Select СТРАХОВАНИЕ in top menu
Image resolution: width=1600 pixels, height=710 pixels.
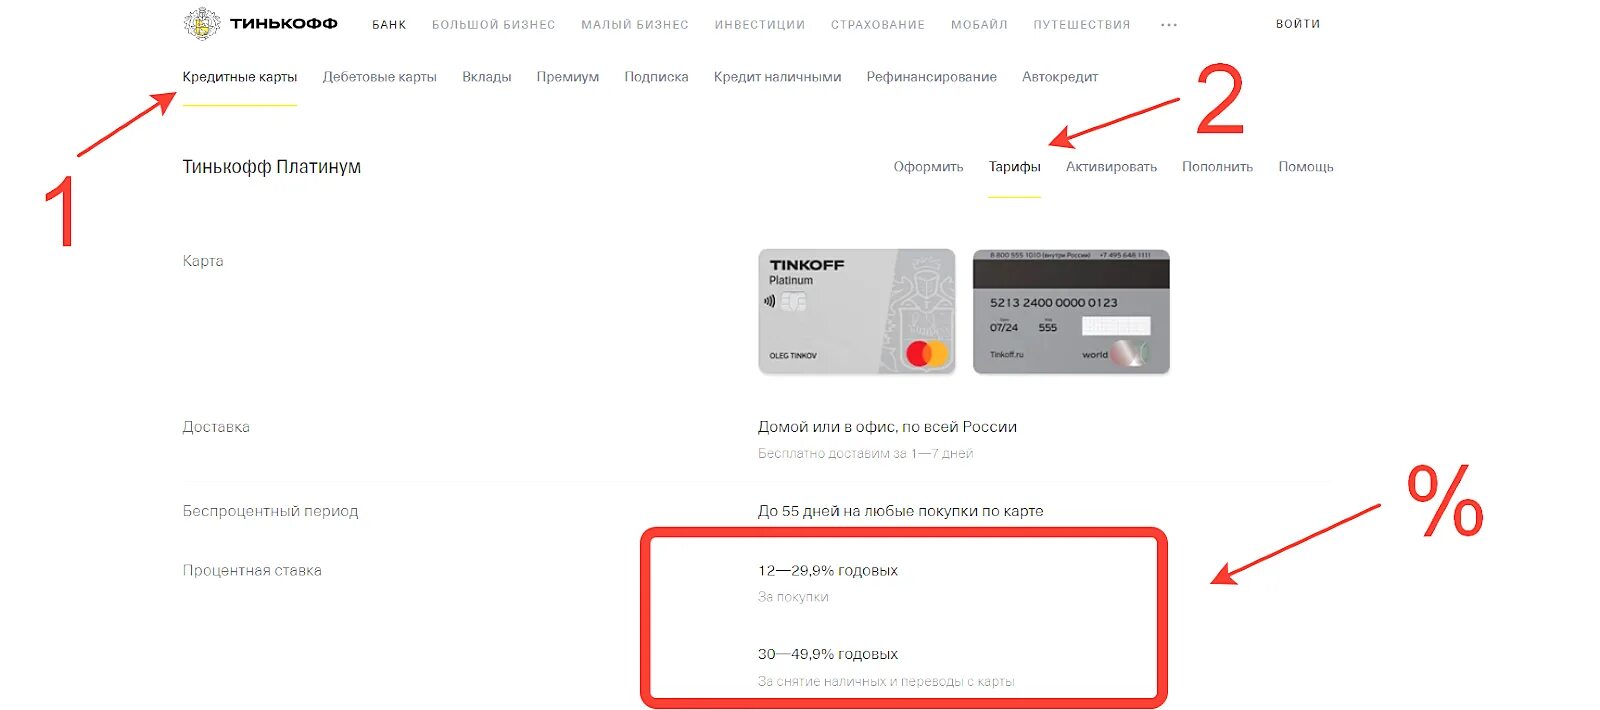(878, 25)
